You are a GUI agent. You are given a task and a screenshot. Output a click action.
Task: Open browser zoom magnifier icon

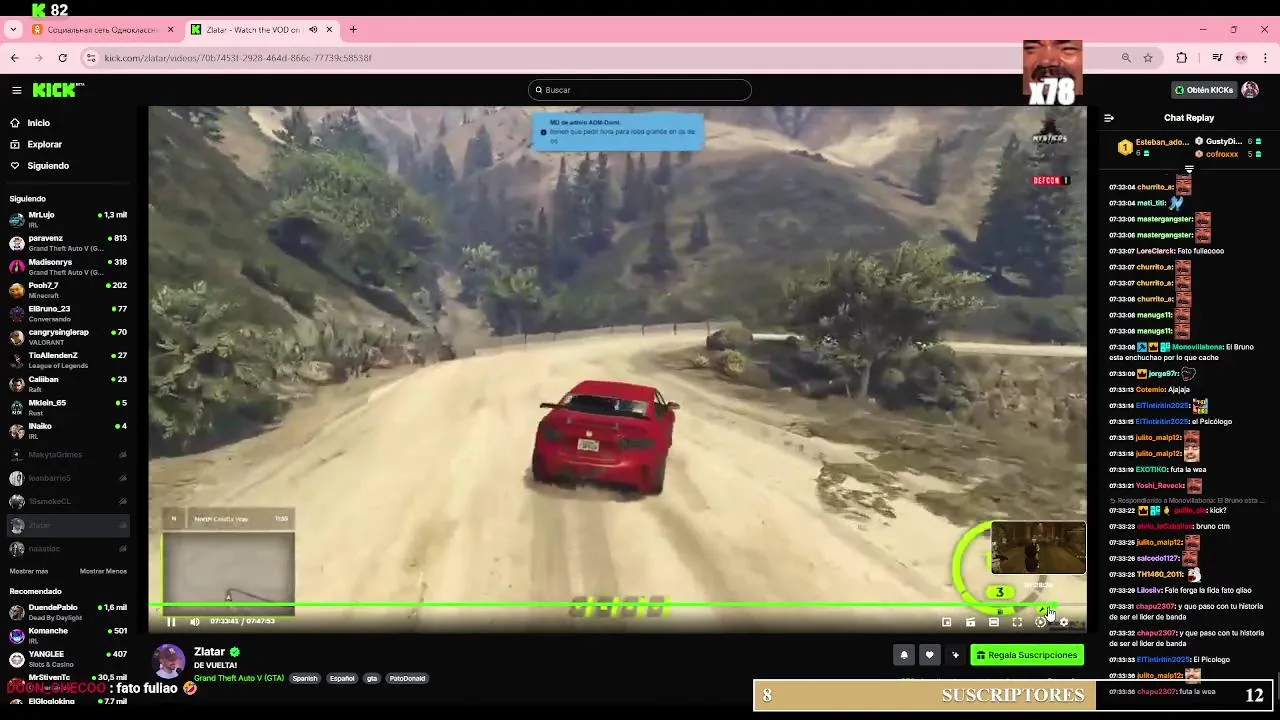(1126, 58)
